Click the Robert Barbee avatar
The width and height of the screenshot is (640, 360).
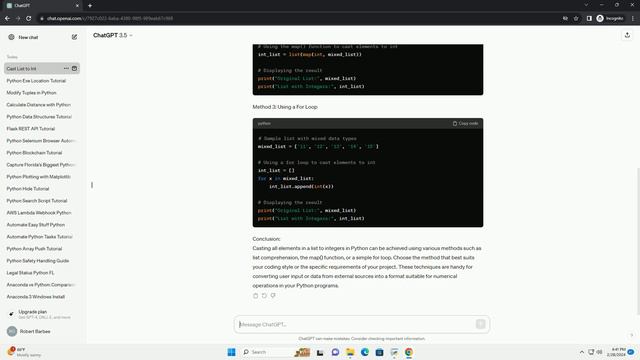click(x=12, y=331)
